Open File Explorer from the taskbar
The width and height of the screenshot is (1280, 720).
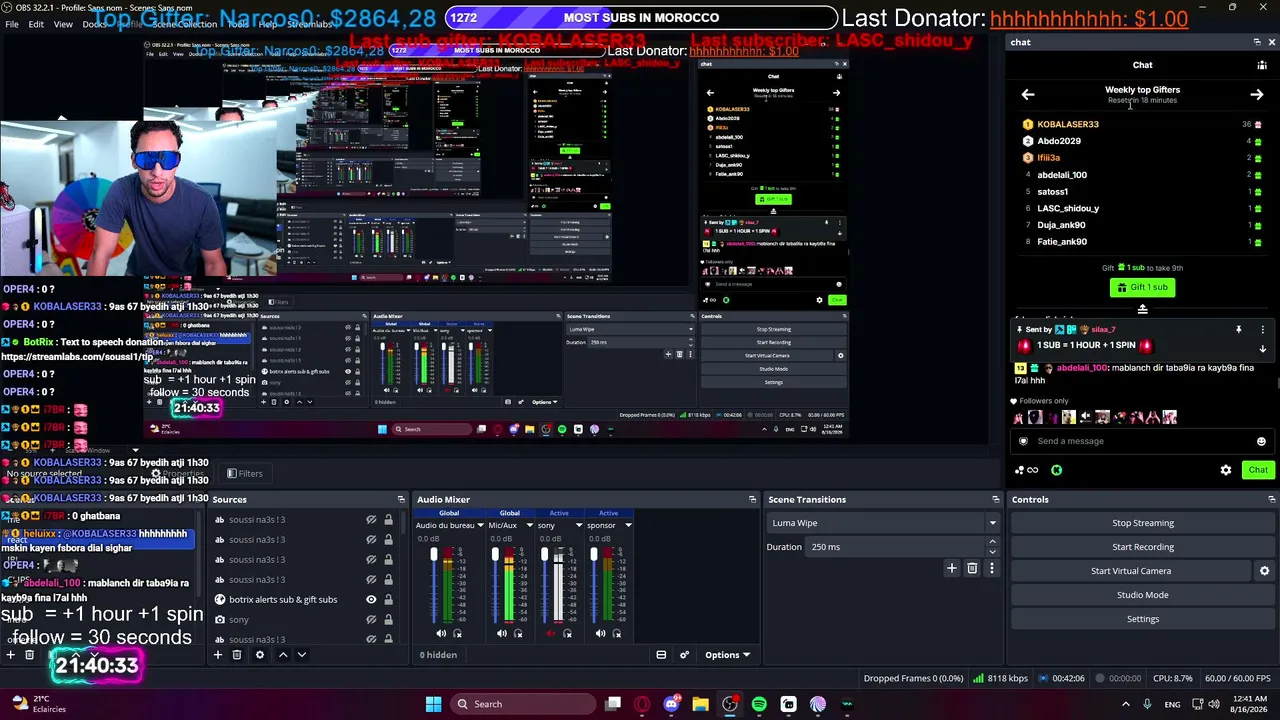coord(700,704)
